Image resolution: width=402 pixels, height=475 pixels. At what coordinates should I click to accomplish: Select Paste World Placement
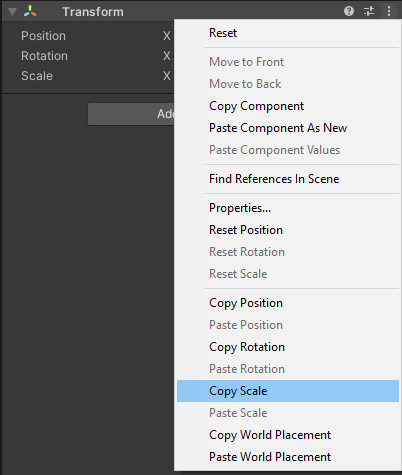tap(288, 457)
